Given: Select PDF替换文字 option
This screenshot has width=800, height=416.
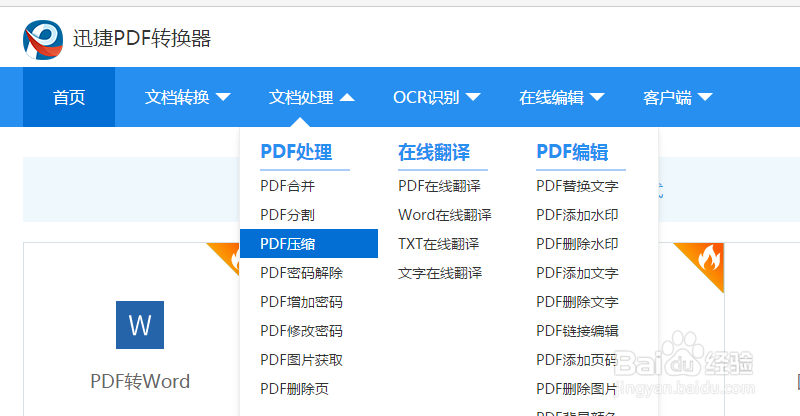Looking at the screenshot, I should (577, 186).
